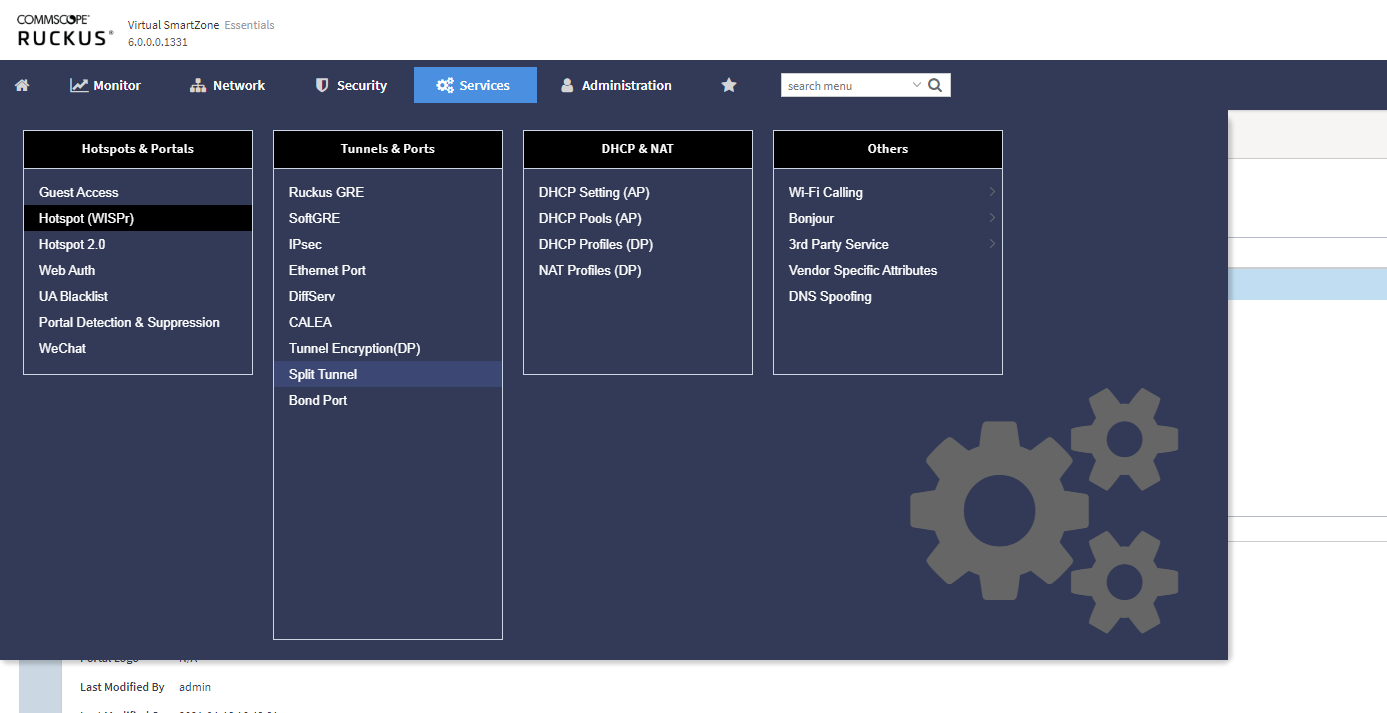Viewport: 1387px width, 713px height.
Task: Type in the search menu field
Action: click(845, 85)
